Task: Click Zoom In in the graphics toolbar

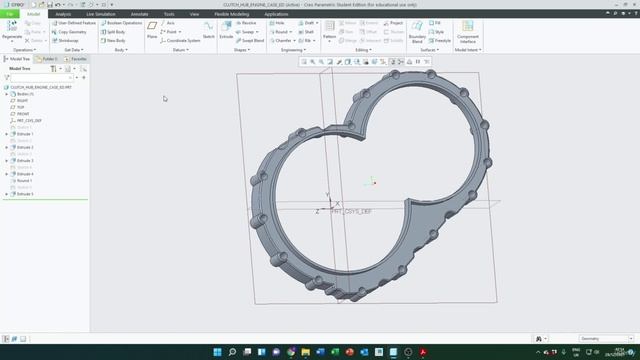Action: click(313, 62)
